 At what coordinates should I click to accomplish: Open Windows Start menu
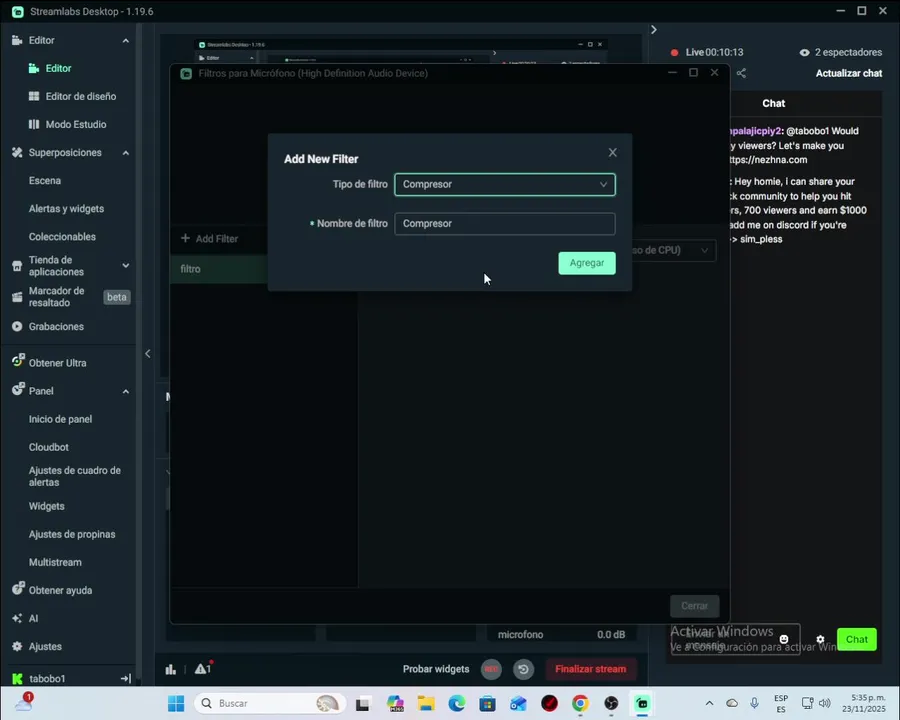[176, 703]
